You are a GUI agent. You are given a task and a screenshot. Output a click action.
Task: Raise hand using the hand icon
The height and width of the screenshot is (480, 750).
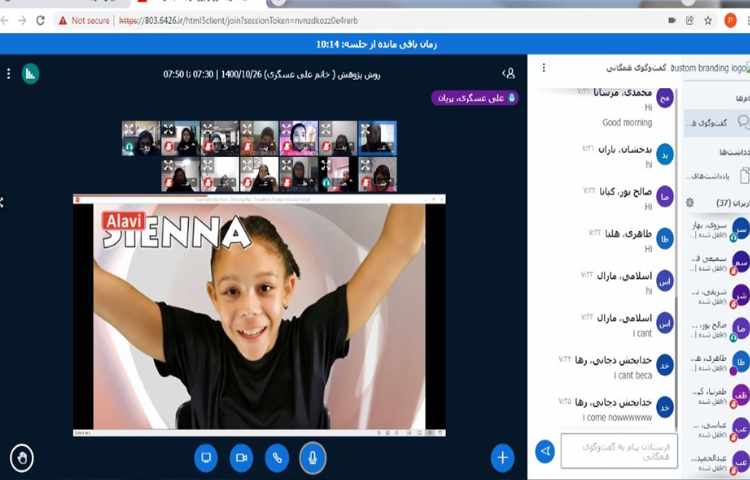click(22, 457)
